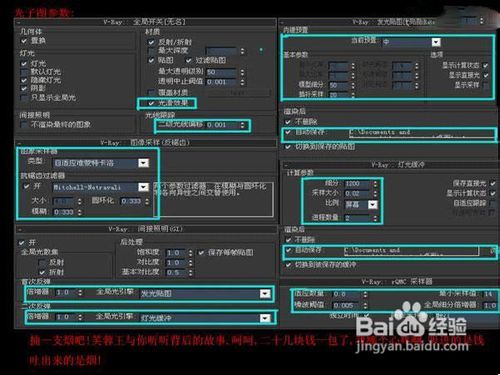Screen dimensions: 500x375
Task: Toggle 显示直接光 checkbox in 发光贴图
Action: 485,75
